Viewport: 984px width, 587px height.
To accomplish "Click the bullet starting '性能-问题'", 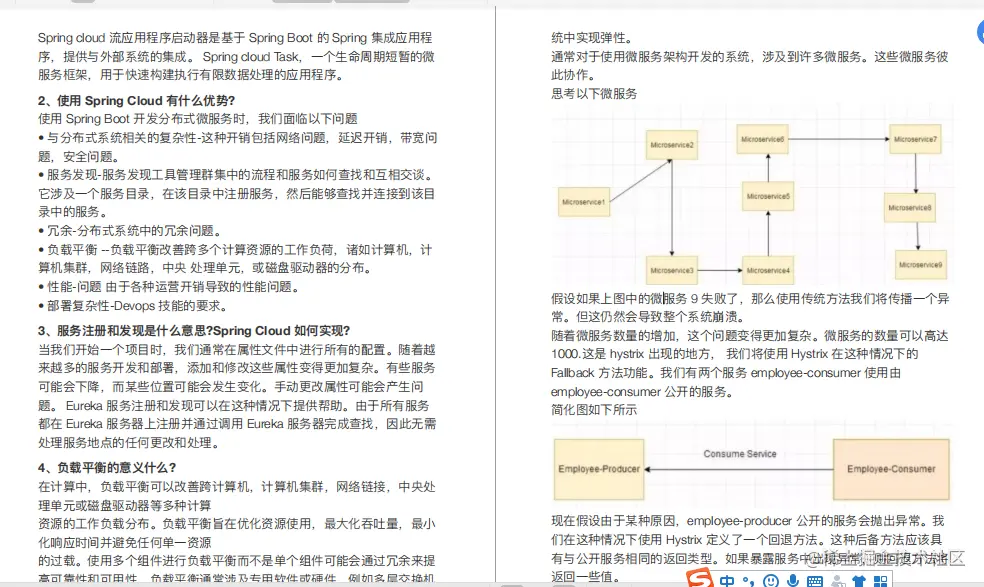I will tap(169, 287).
